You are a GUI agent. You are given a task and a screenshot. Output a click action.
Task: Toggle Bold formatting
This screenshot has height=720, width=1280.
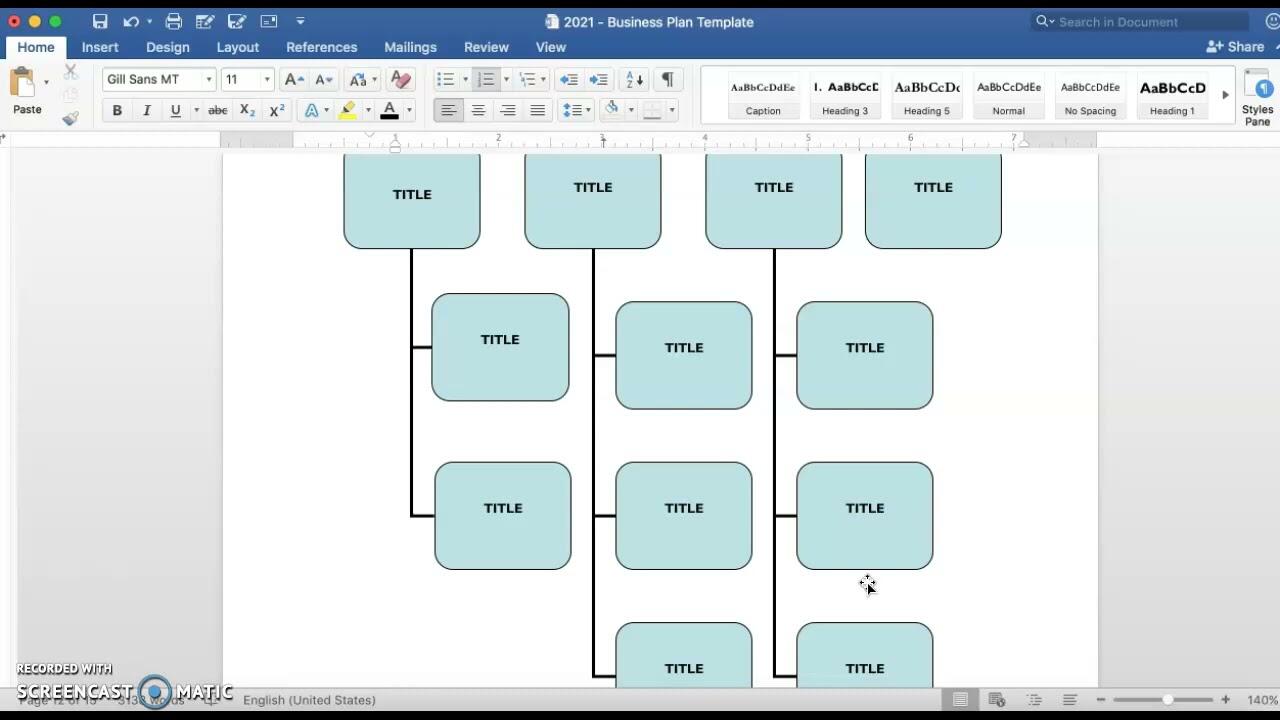[117, 110]
